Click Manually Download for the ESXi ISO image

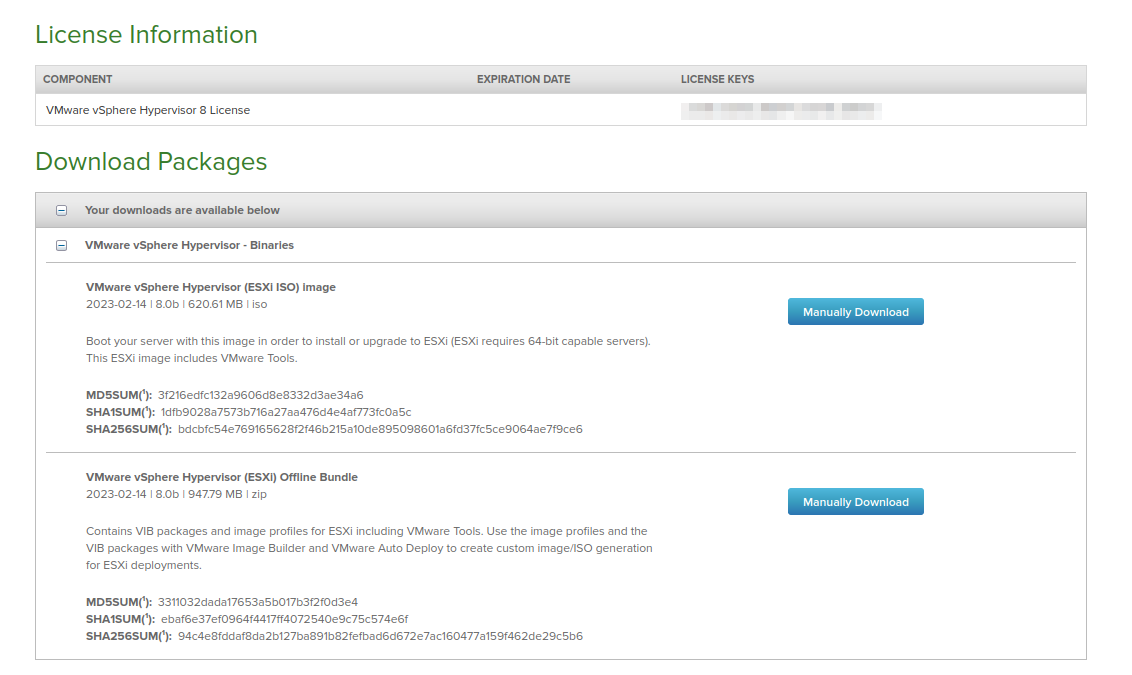coord(855,312)
